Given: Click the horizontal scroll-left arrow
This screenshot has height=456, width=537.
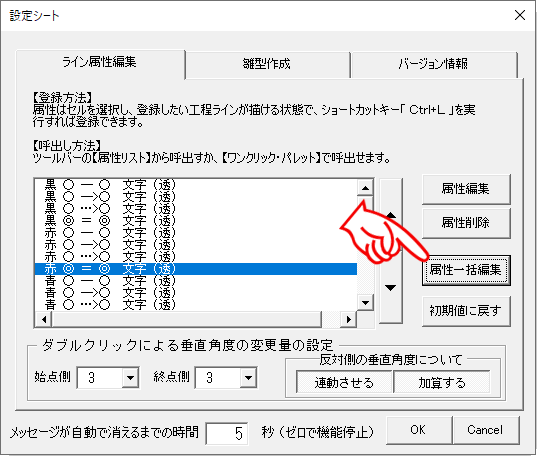Looking at the screenshot, I should (x=43, y=319).
